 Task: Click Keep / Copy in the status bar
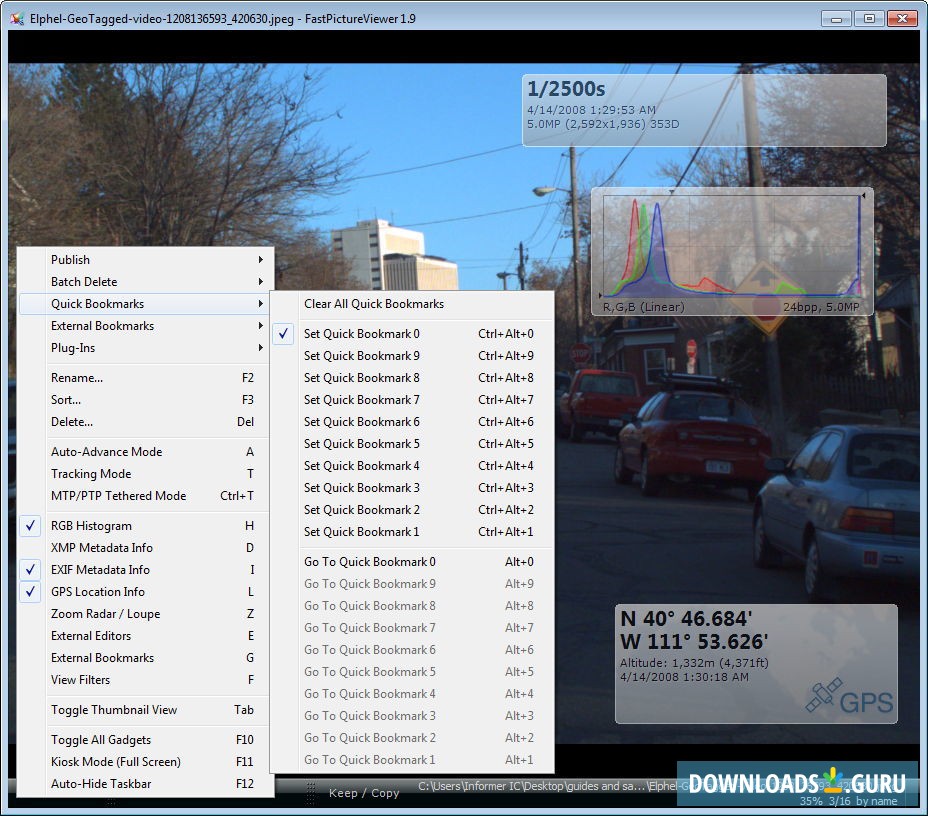click(x=365, y=792)
